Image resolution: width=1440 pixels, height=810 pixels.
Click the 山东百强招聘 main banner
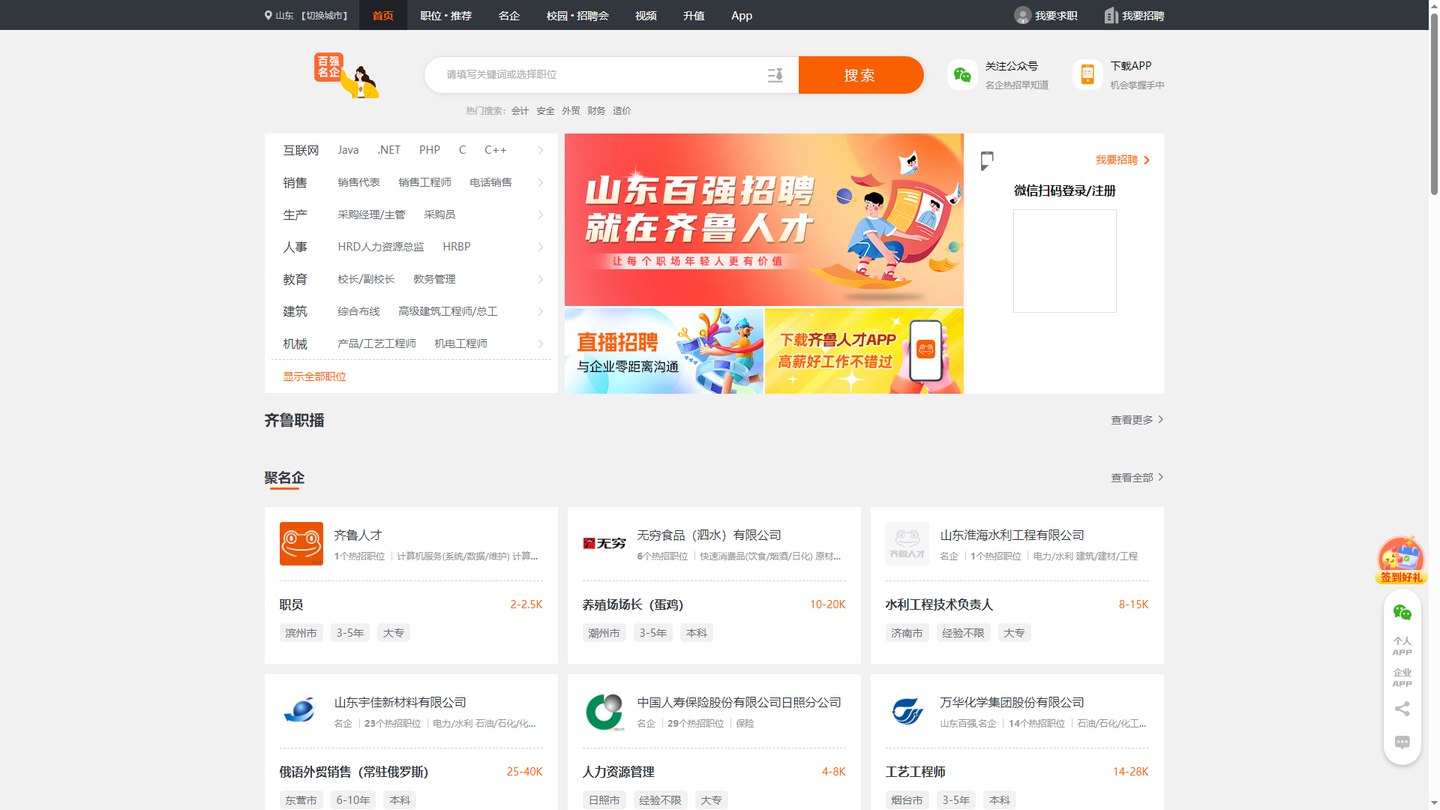tap(764, 220)
